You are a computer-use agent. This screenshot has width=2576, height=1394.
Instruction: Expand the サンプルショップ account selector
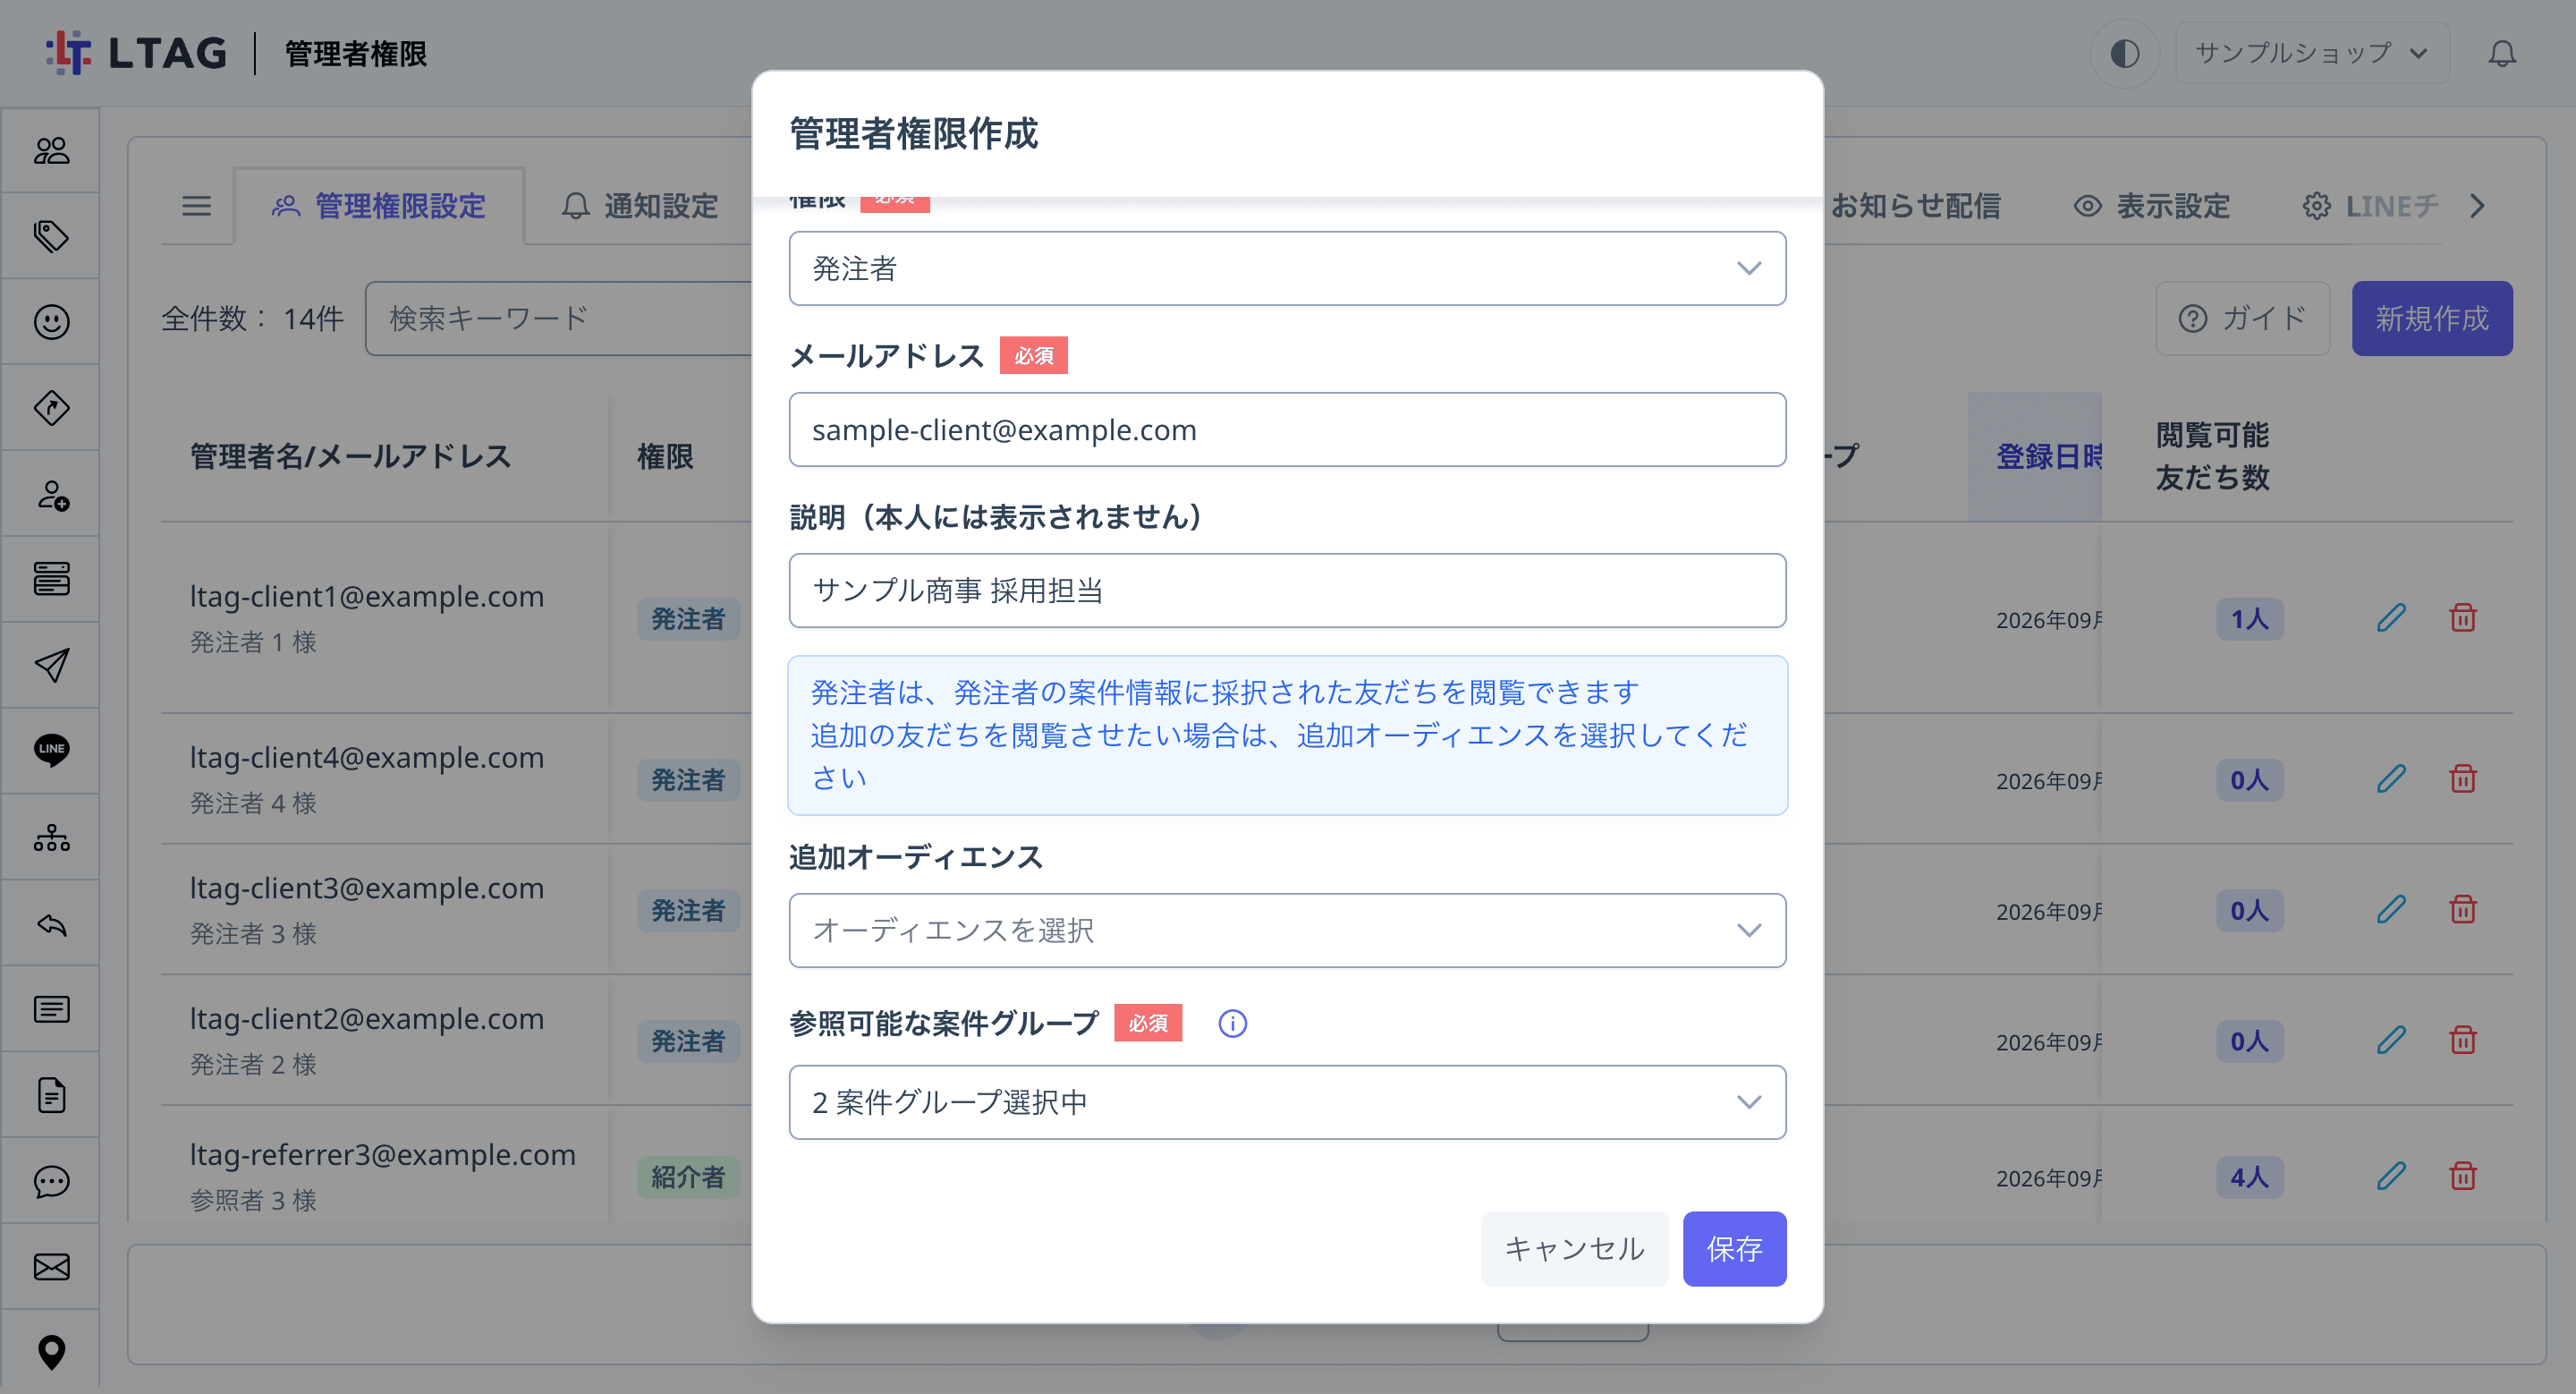2311,53
